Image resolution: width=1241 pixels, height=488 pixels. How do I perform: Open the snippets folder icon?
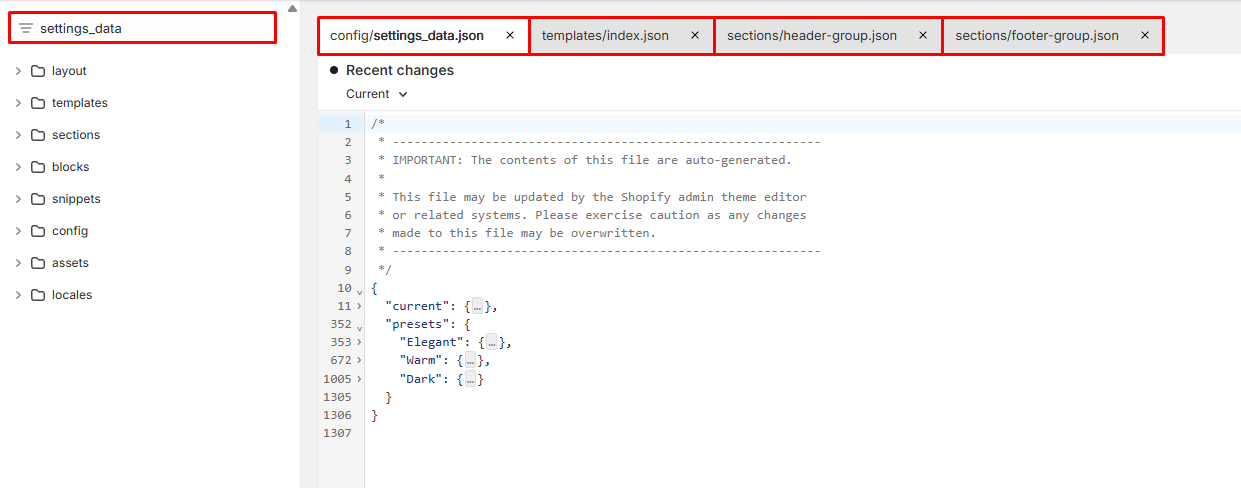click(38, 199)
